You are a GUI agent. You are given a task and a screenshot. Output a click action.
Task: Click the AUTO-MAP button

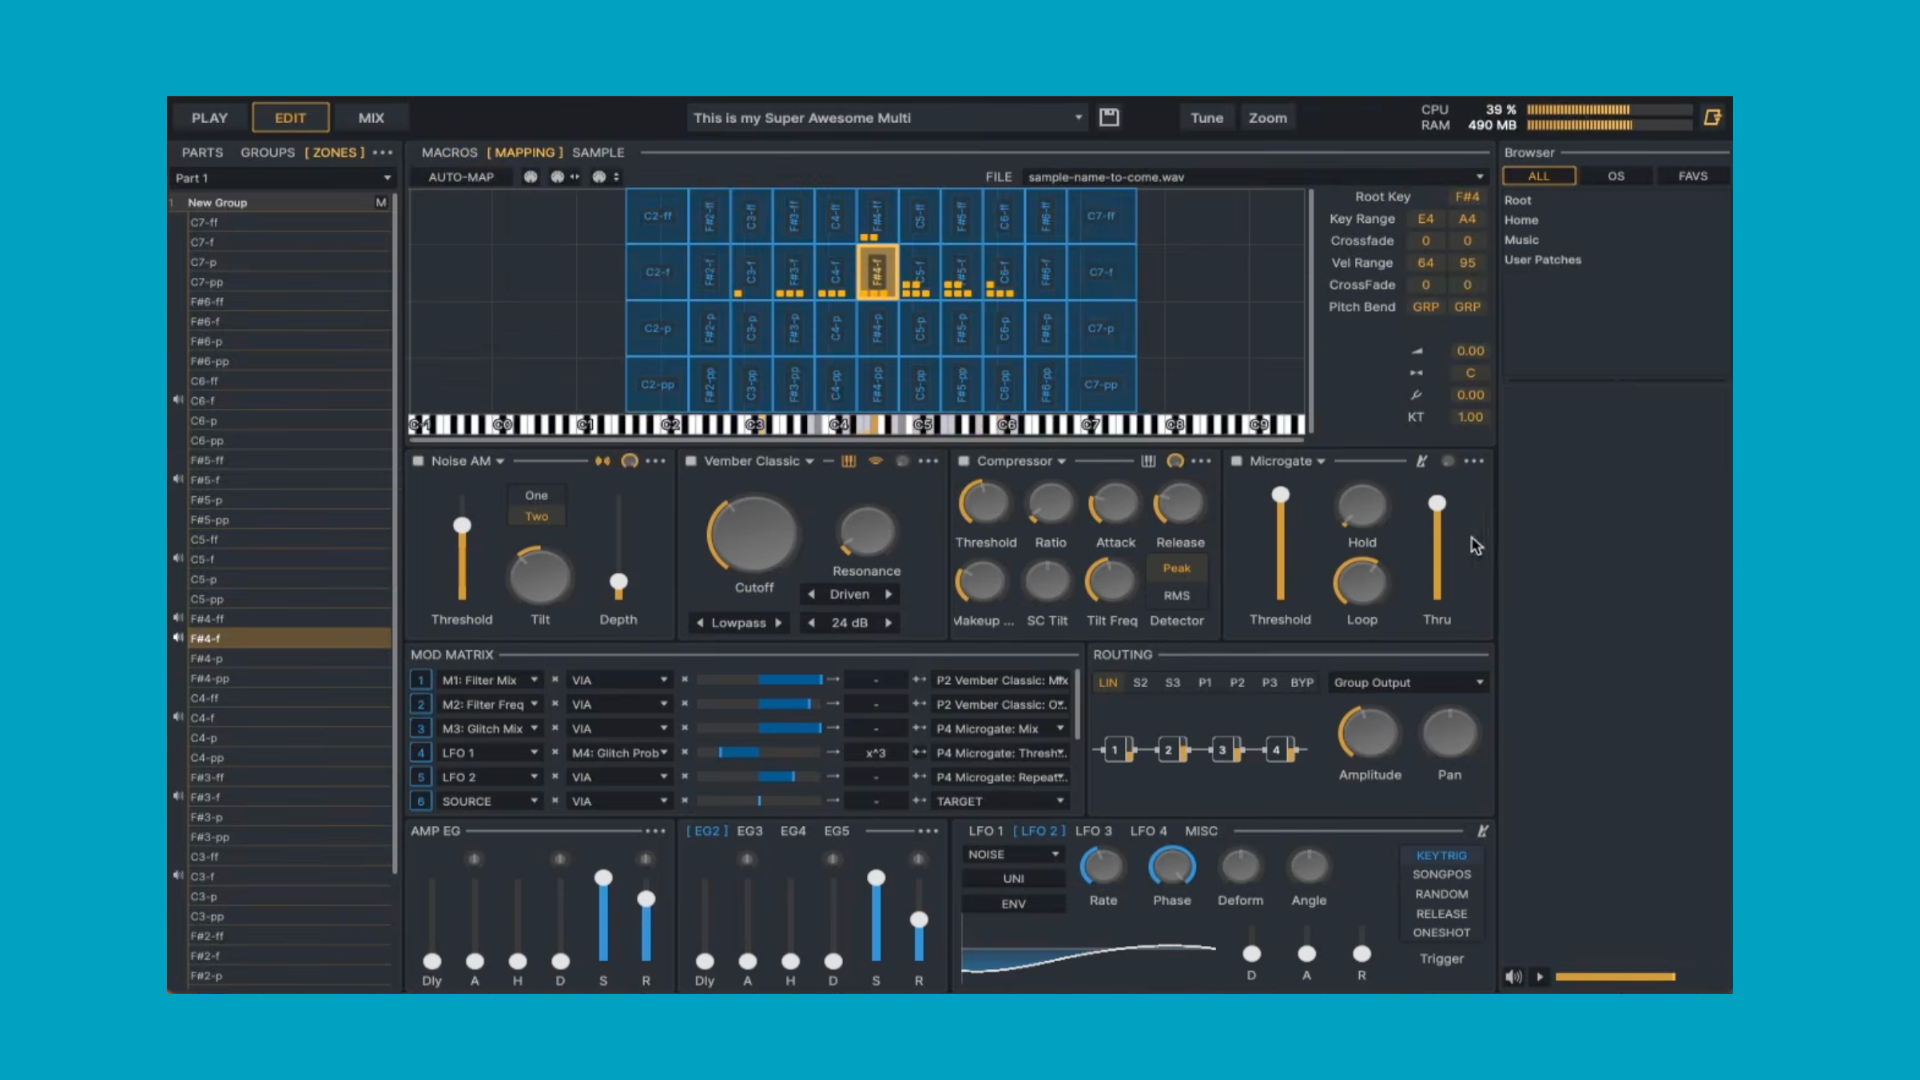pos(461,177)
